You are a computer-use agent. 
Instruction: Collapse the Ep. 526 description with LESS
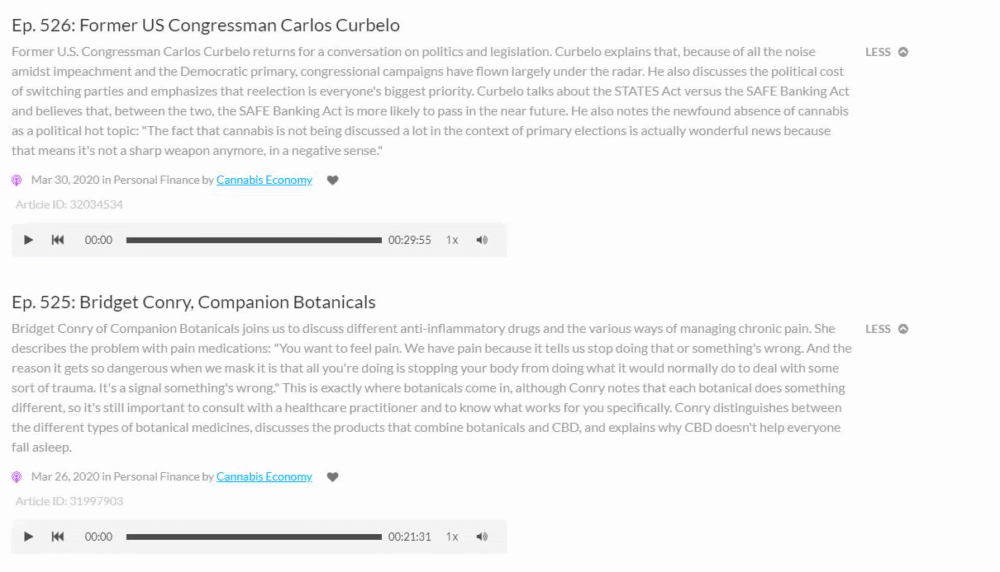[886, 52]
